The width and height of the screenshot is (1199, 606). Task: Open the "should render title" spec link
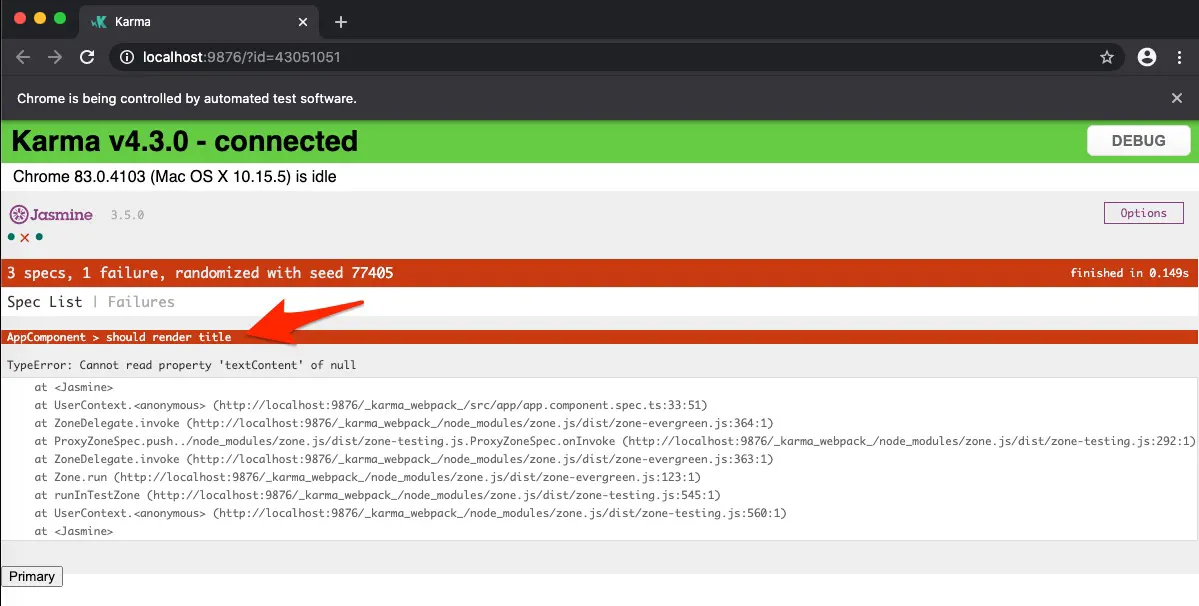coord(168,337)
